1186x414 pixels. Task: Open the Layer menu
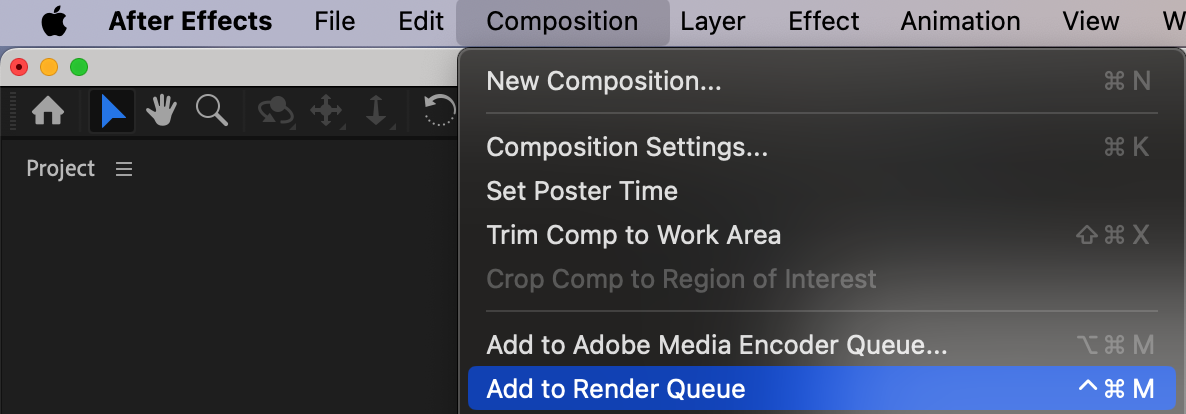pyautogui.click(x=713, y=21)
